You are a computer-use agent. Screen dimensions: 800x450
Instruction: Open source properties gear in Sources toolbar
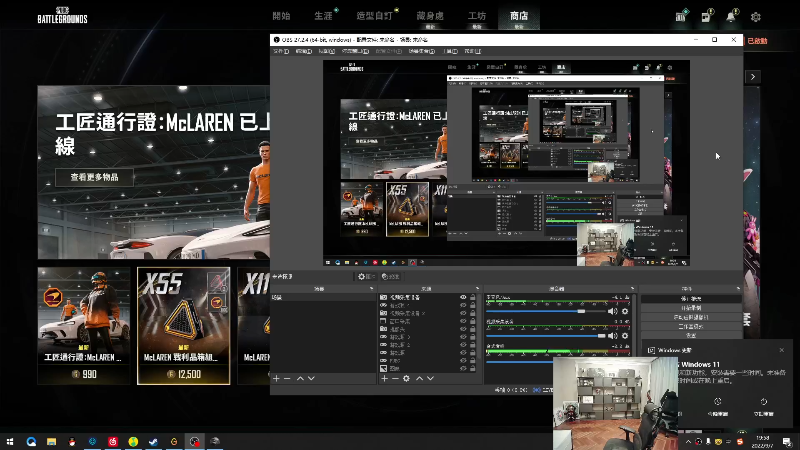406,379
